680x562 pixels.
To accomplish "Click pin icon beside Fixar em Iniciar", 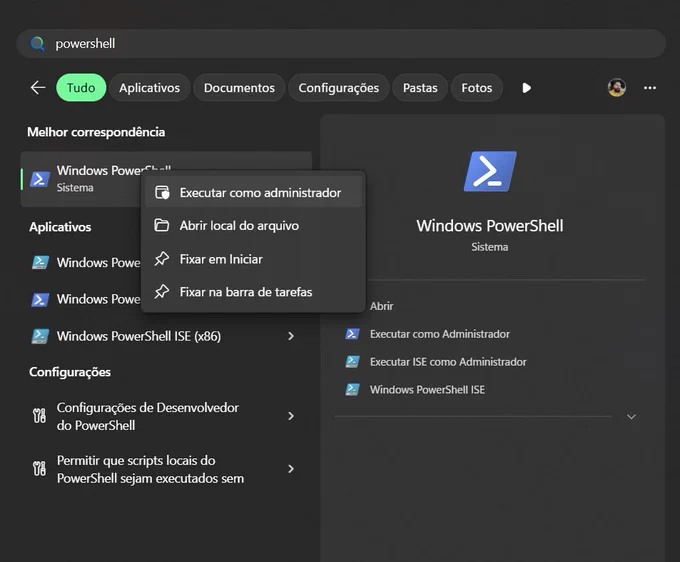I will click(x=162, y=258).
